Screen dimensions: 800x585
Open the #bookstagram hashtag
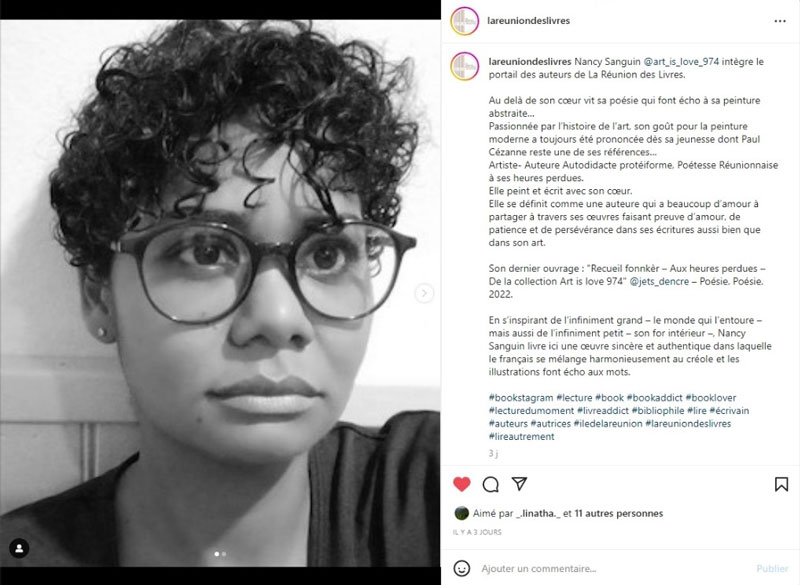pyautogui.click(x=521, y=398)
